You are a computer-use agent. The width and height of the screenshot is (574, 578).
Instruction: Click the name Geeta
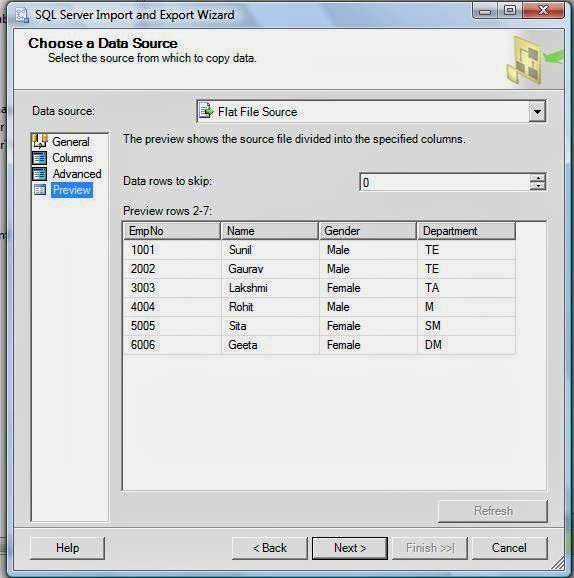coord(243,345)
